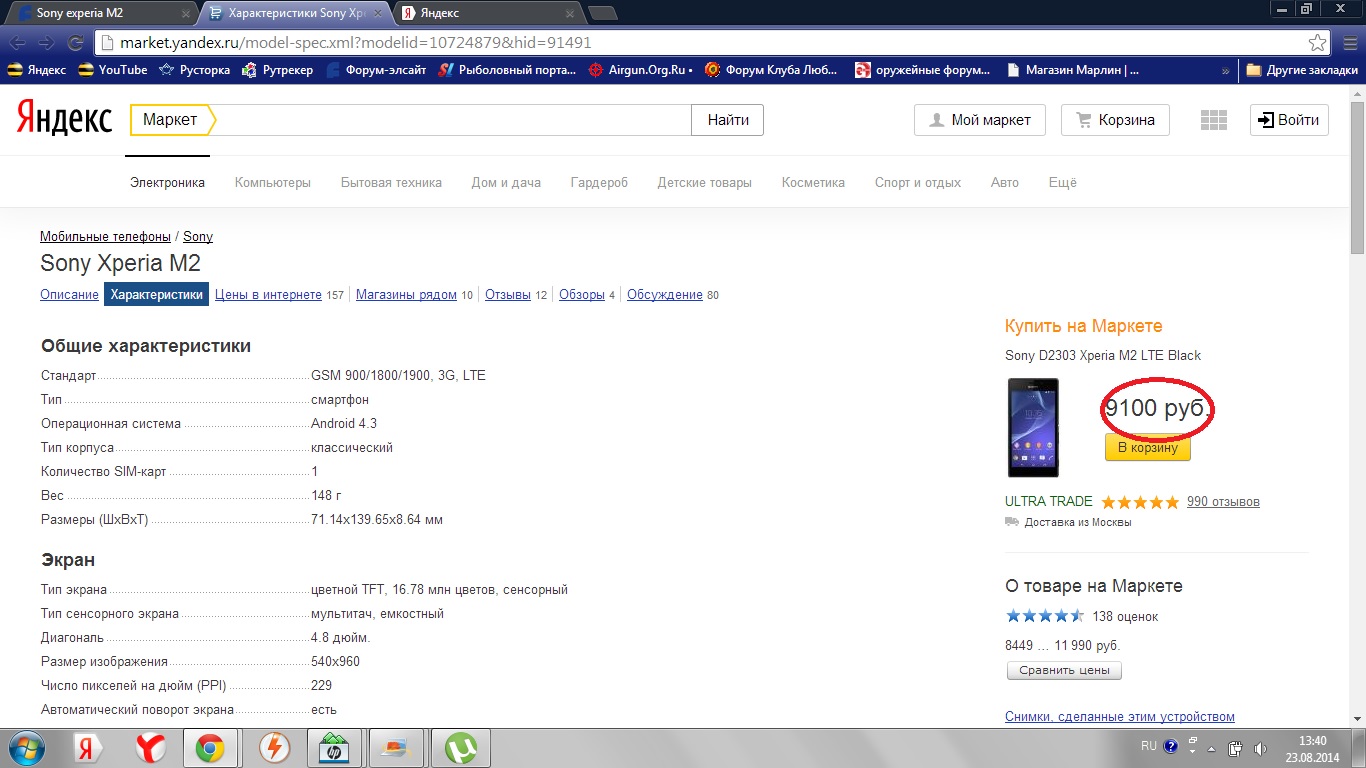The height and width of the screenshot is (768, 1366).
Task: Open a new browser tab
Action: [602, 13]
